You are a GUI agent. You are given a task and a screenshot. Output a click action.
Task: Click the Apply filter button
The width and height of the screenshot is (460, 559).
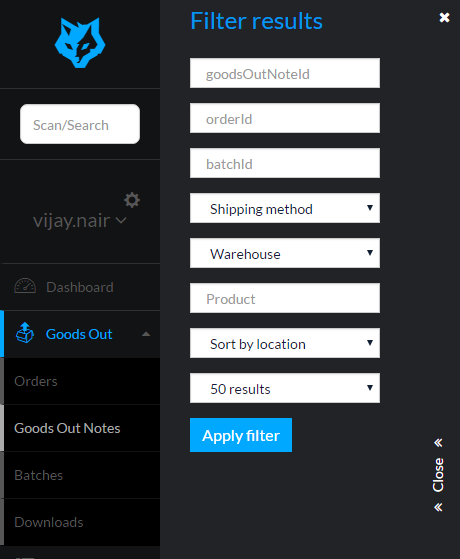pos(241,435)
